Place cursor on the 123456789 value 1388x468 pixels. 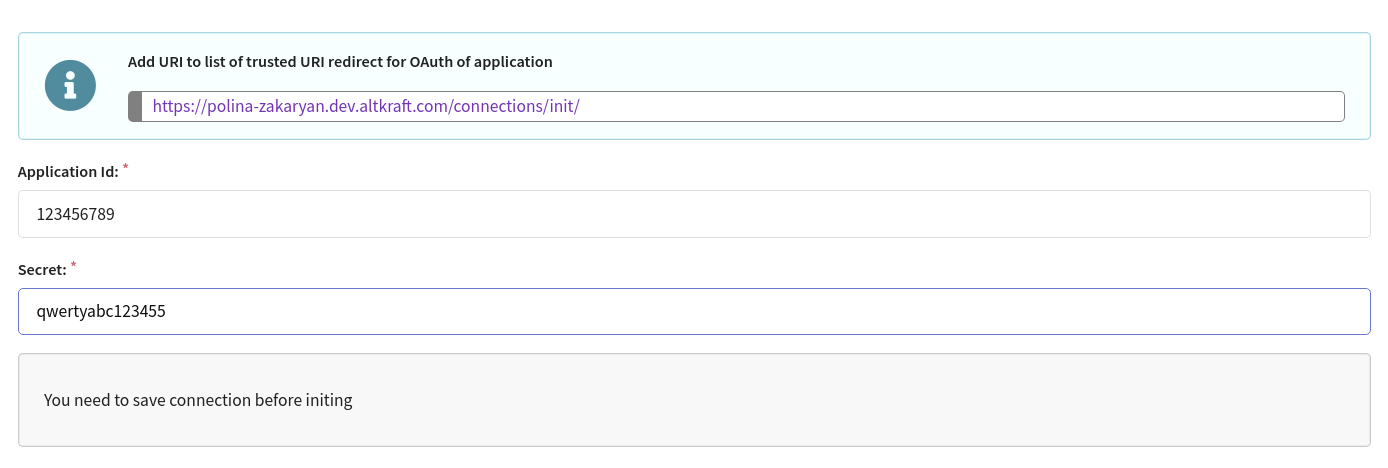[76, 214]
